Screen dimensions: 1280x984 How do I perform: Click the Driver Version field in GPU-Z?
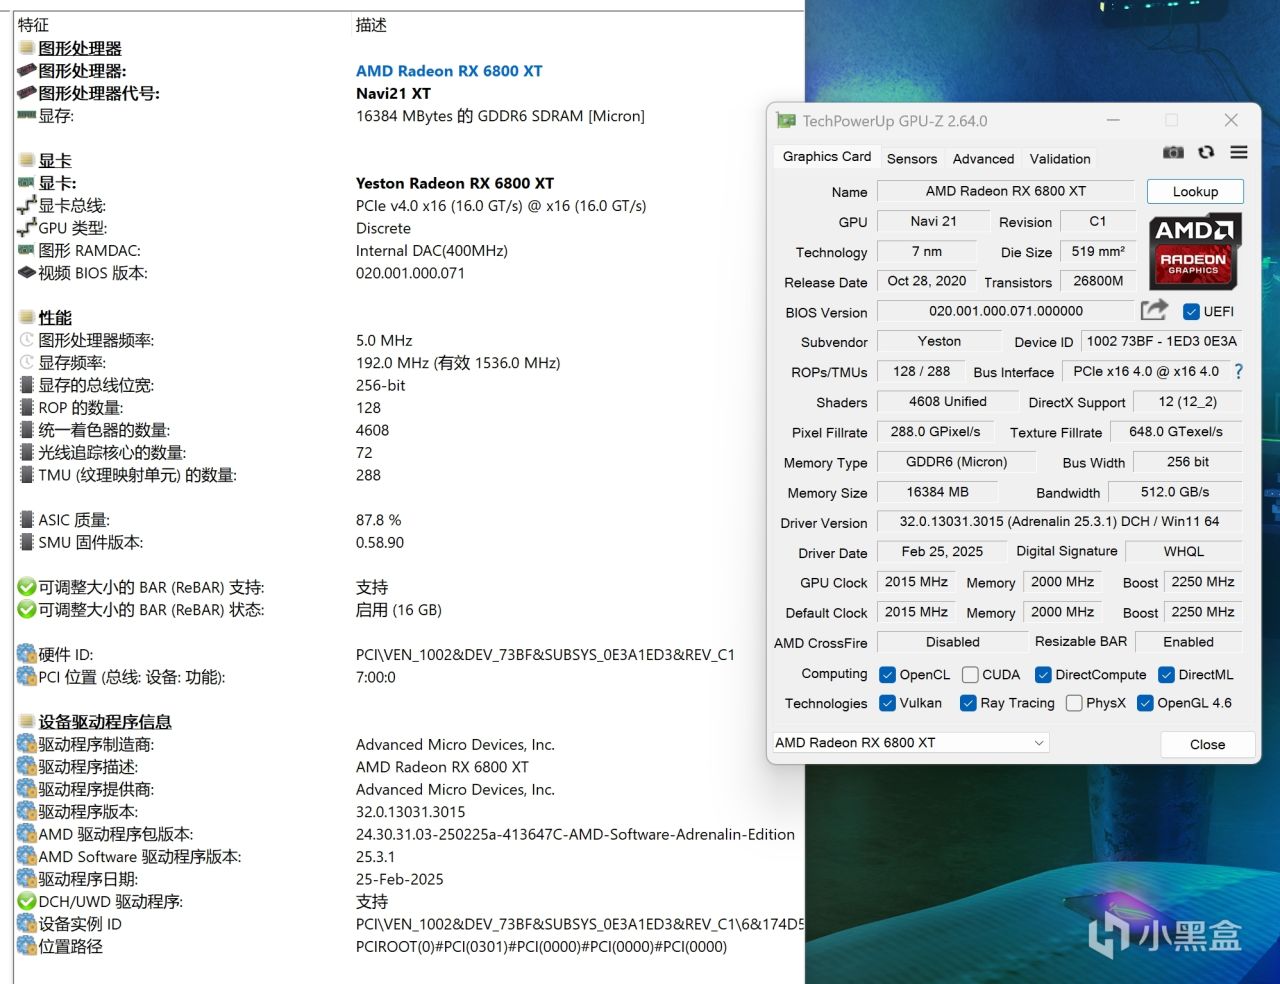click(1059, 522)
